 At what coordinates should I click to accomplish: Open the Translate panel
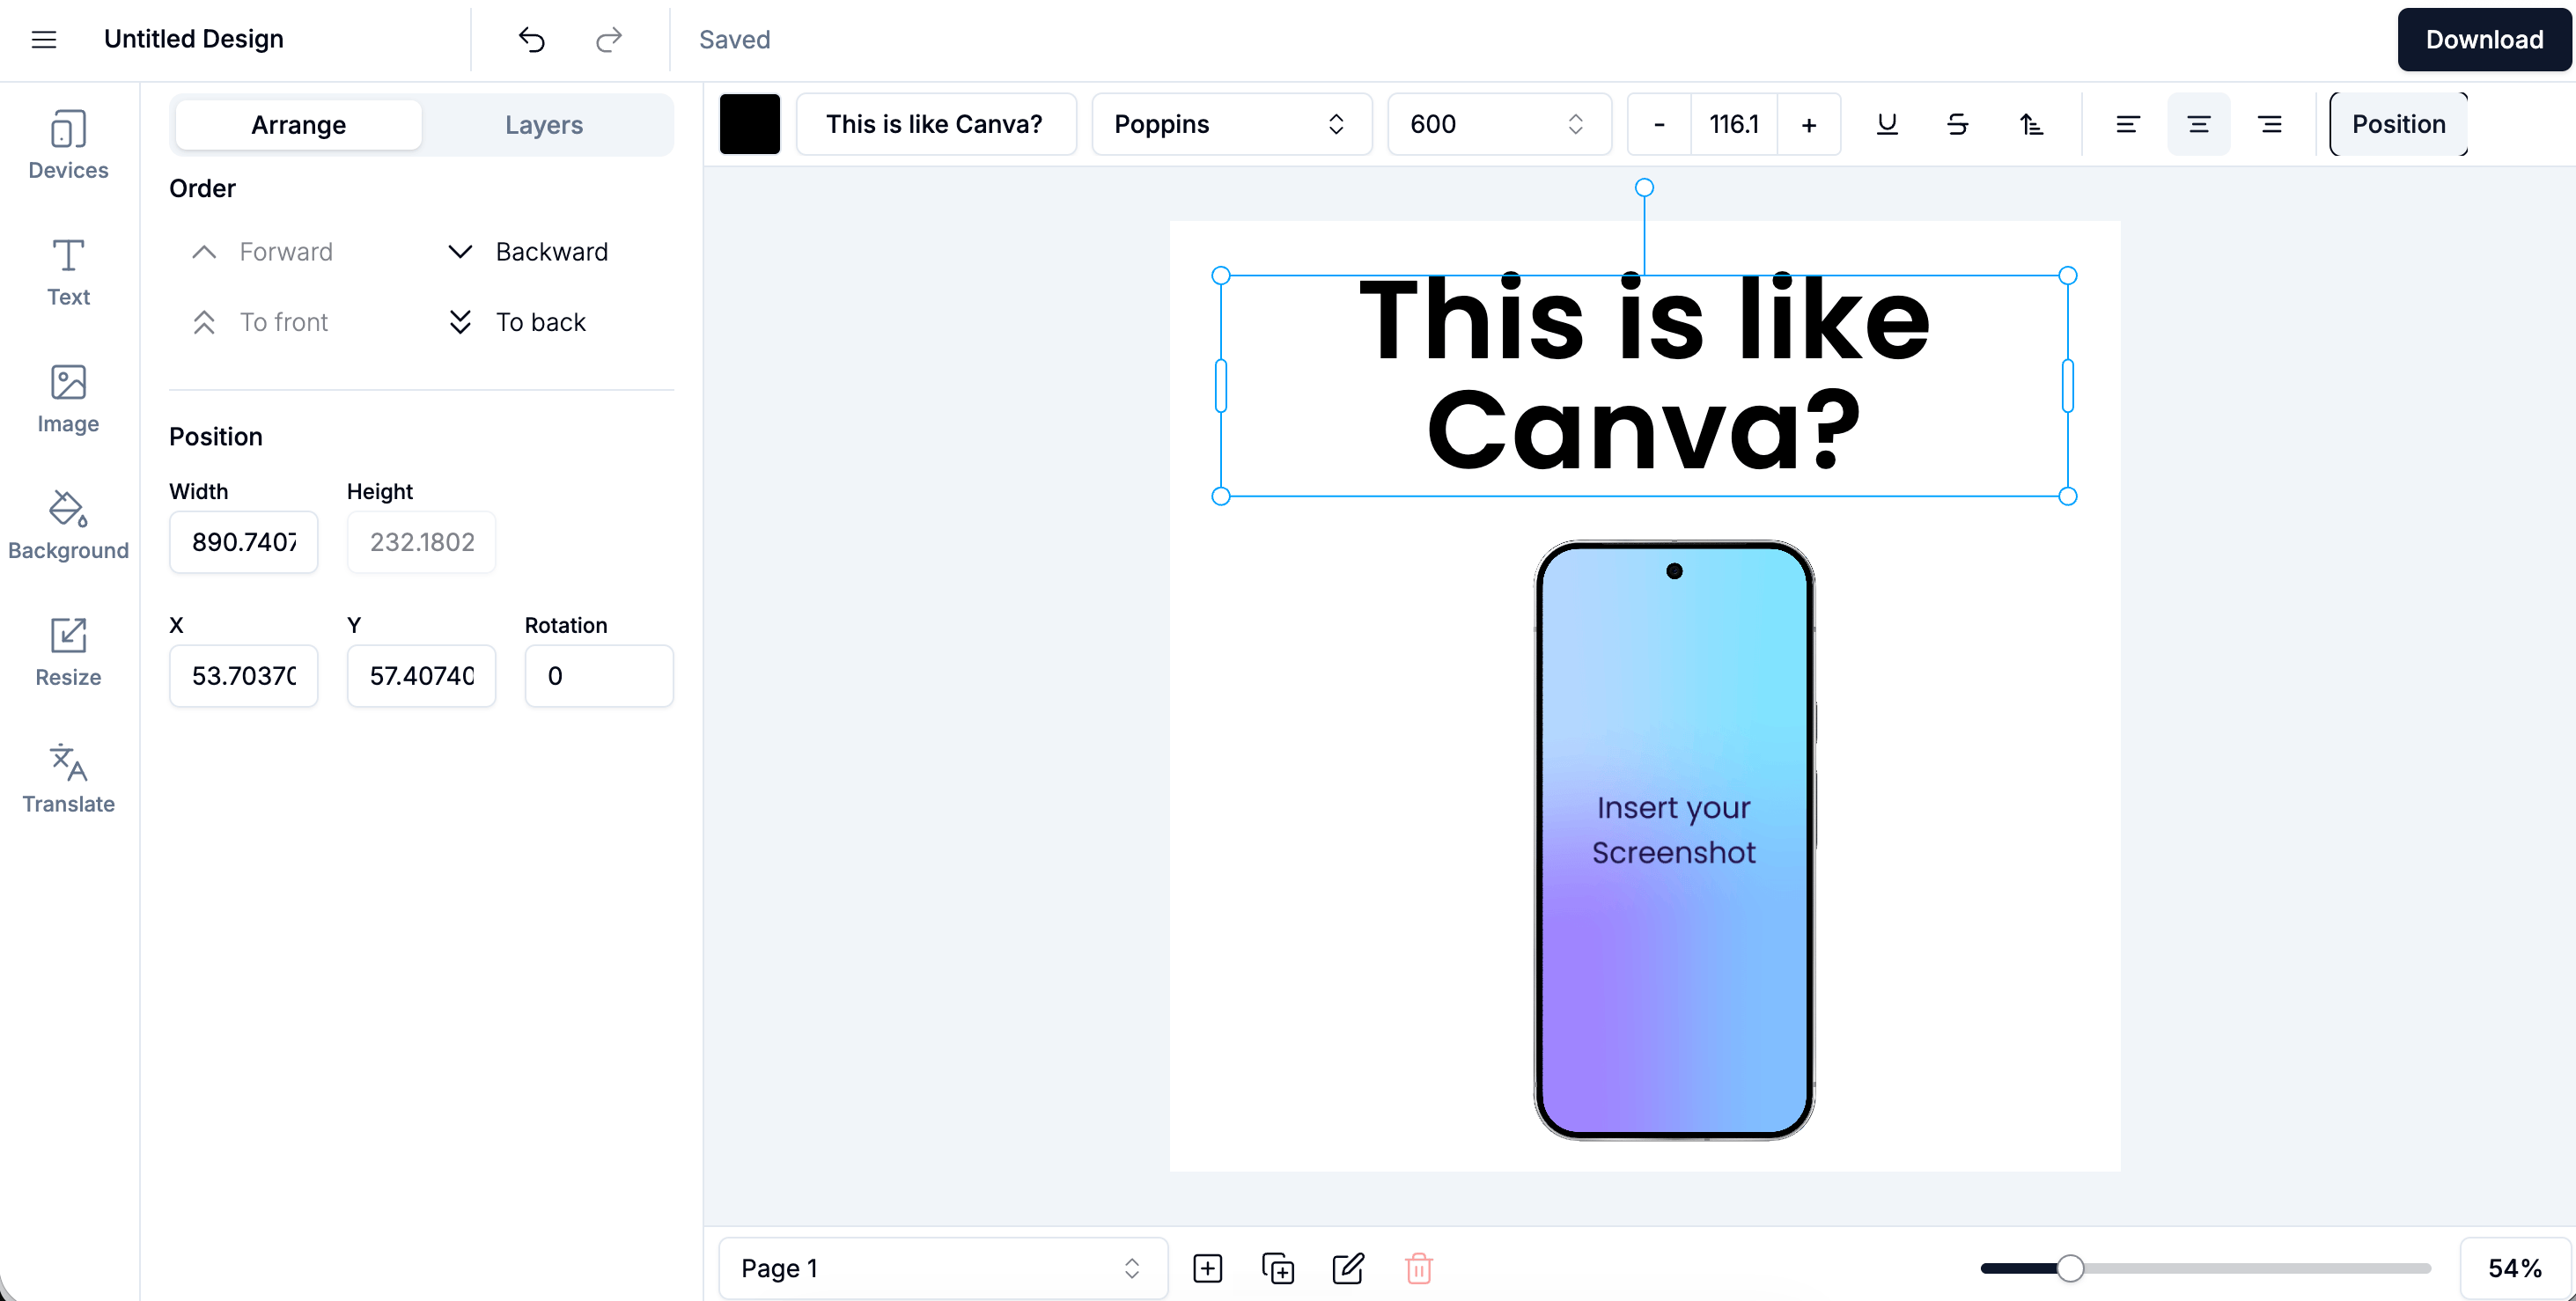(68, 779)
